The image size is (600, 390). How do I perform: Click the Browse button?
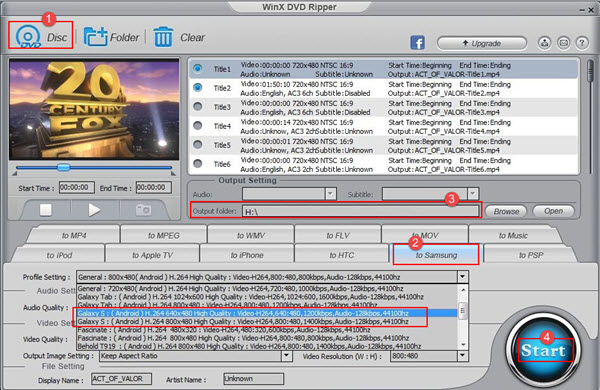(506, 211)
